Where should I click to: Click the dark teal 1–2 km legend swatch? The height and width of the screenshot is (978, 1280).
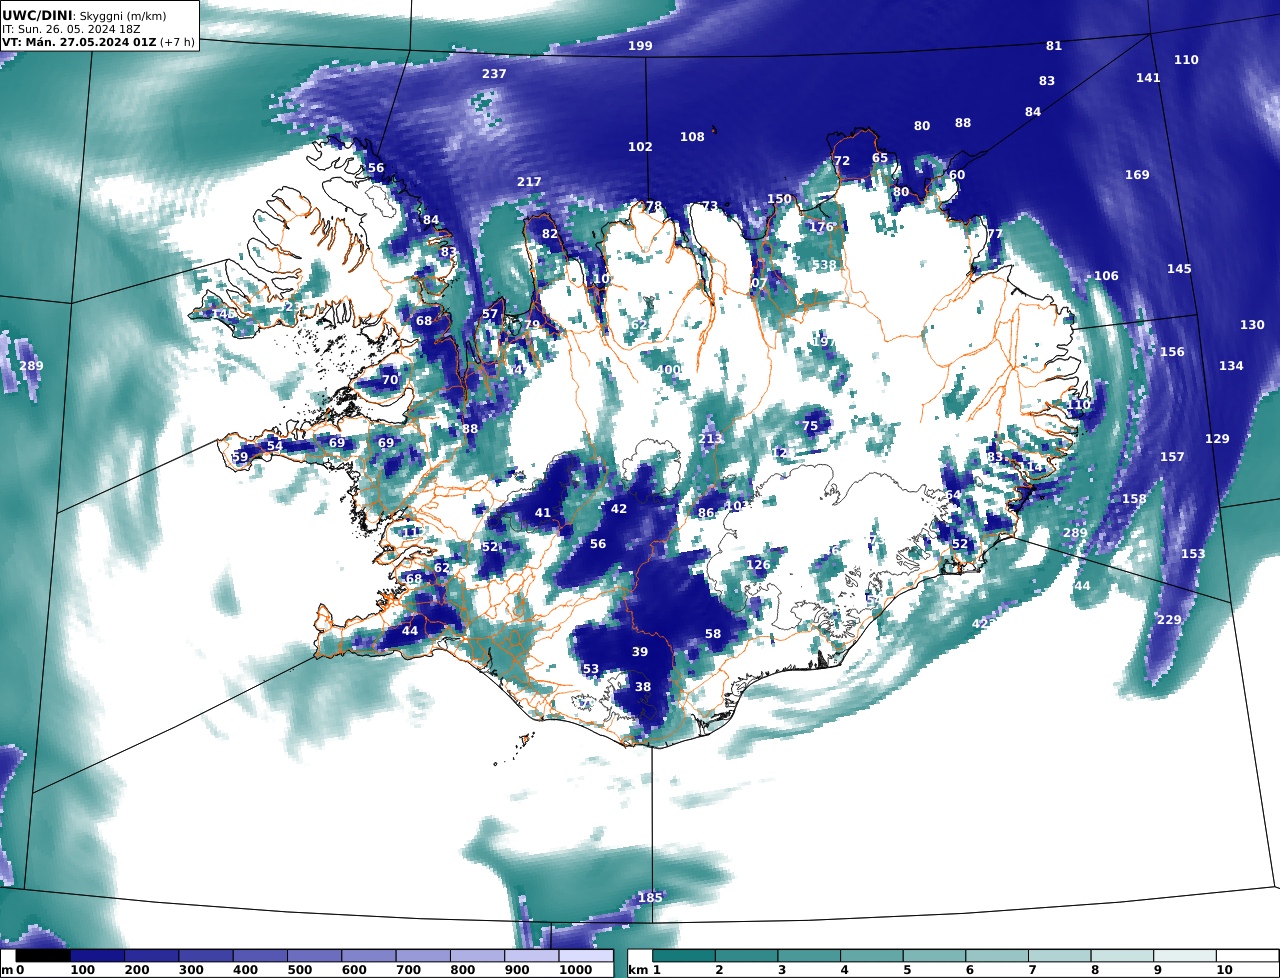(x=684, y=956)
